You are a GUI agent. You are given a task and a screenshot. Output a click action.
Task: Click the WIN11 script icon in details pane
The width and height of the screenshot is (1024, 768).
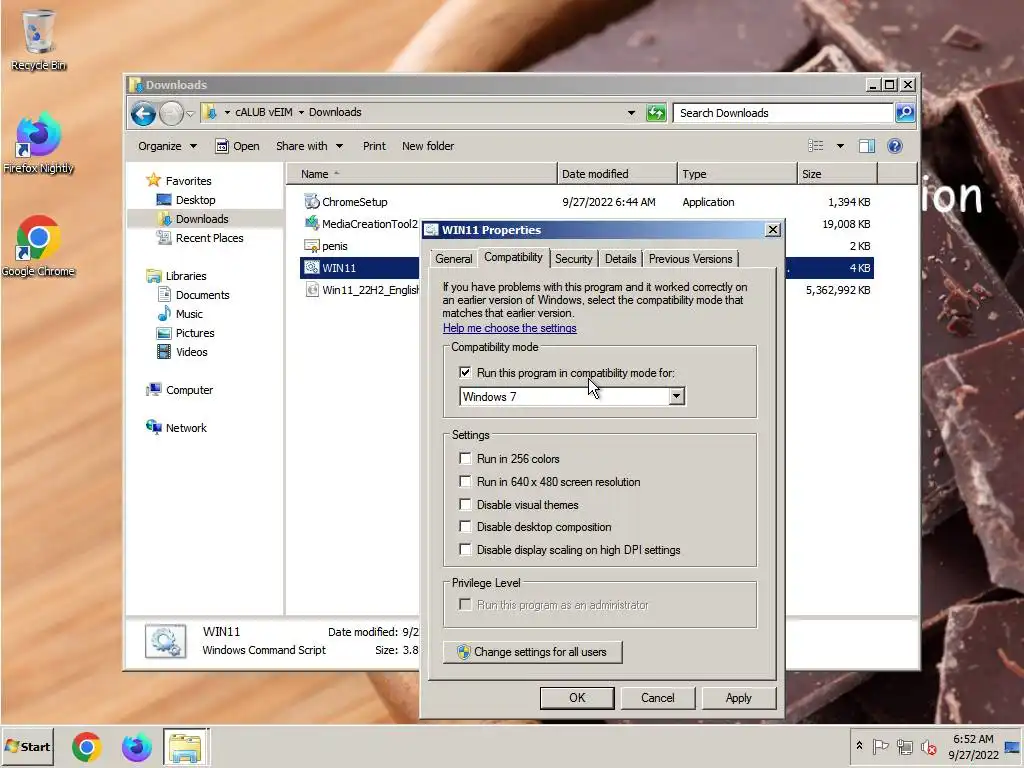pos(165,641)
